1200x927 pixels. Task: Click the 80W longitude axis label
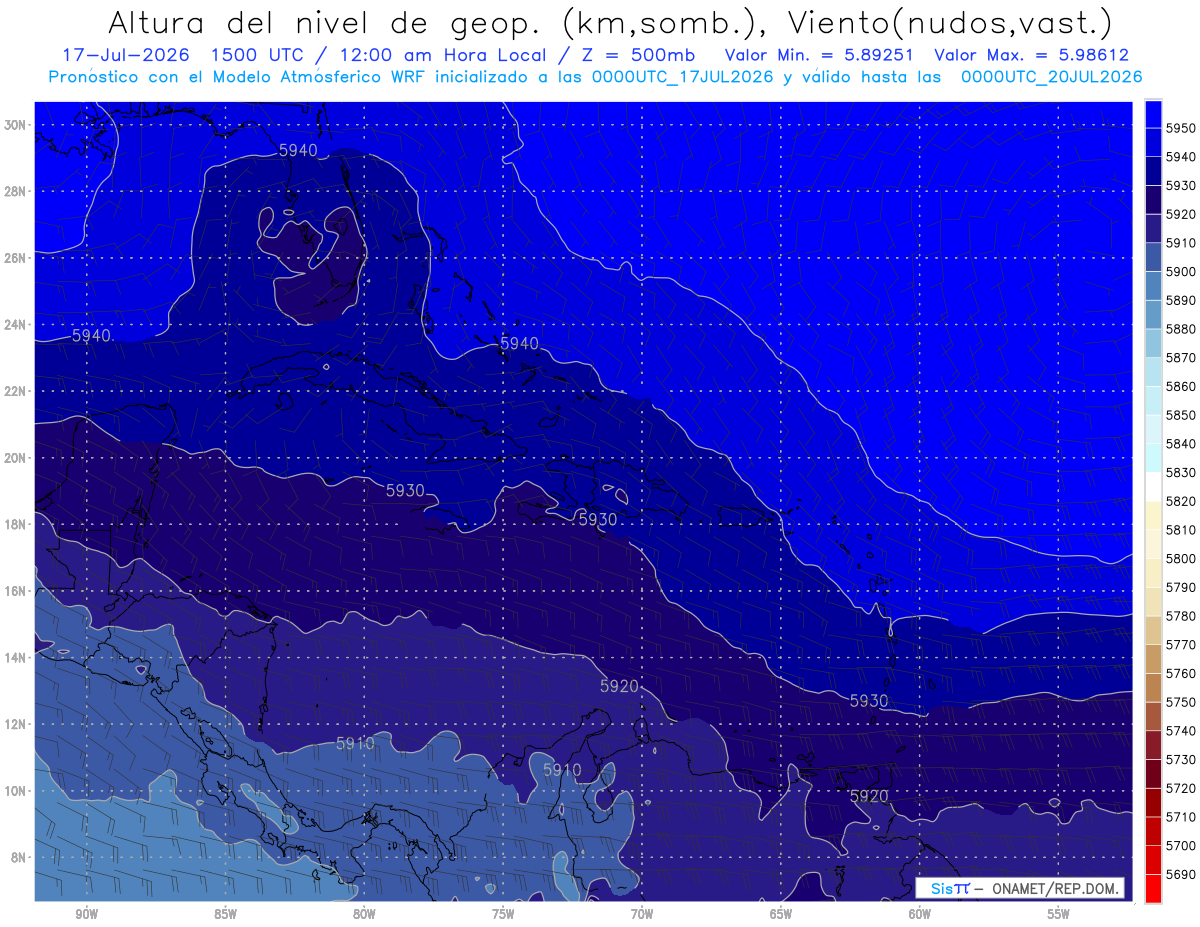tap(364, 914)
